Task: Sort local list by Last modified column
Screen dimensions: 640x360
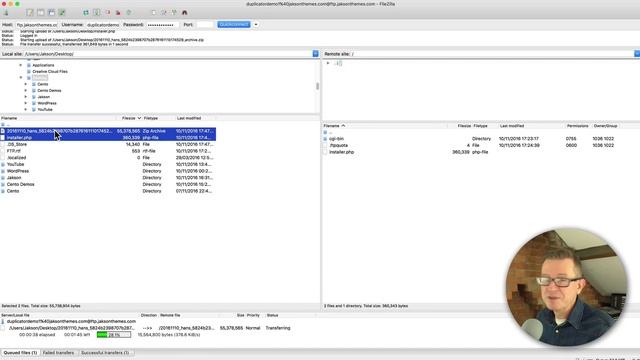Action: [x=196, y=118]
